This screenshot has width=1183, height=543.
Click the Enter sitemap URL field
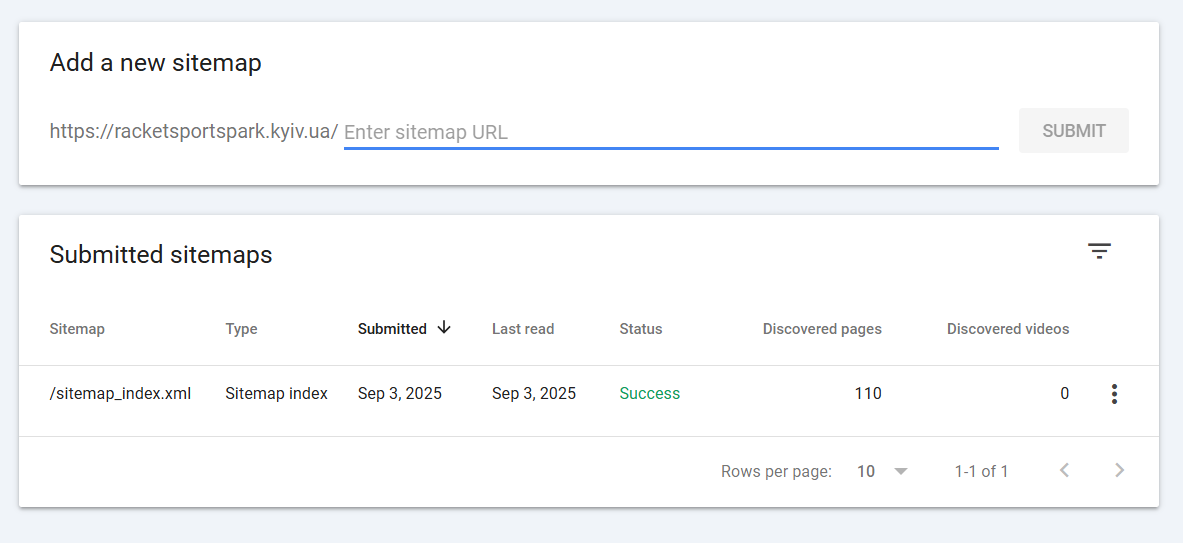[x=671, y=132]
